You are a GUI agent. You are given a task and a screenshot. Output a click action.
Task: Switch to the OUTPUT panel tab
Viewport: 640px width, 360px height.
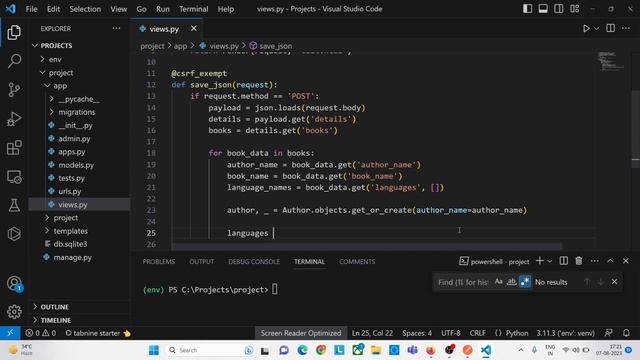click(201, 262)
